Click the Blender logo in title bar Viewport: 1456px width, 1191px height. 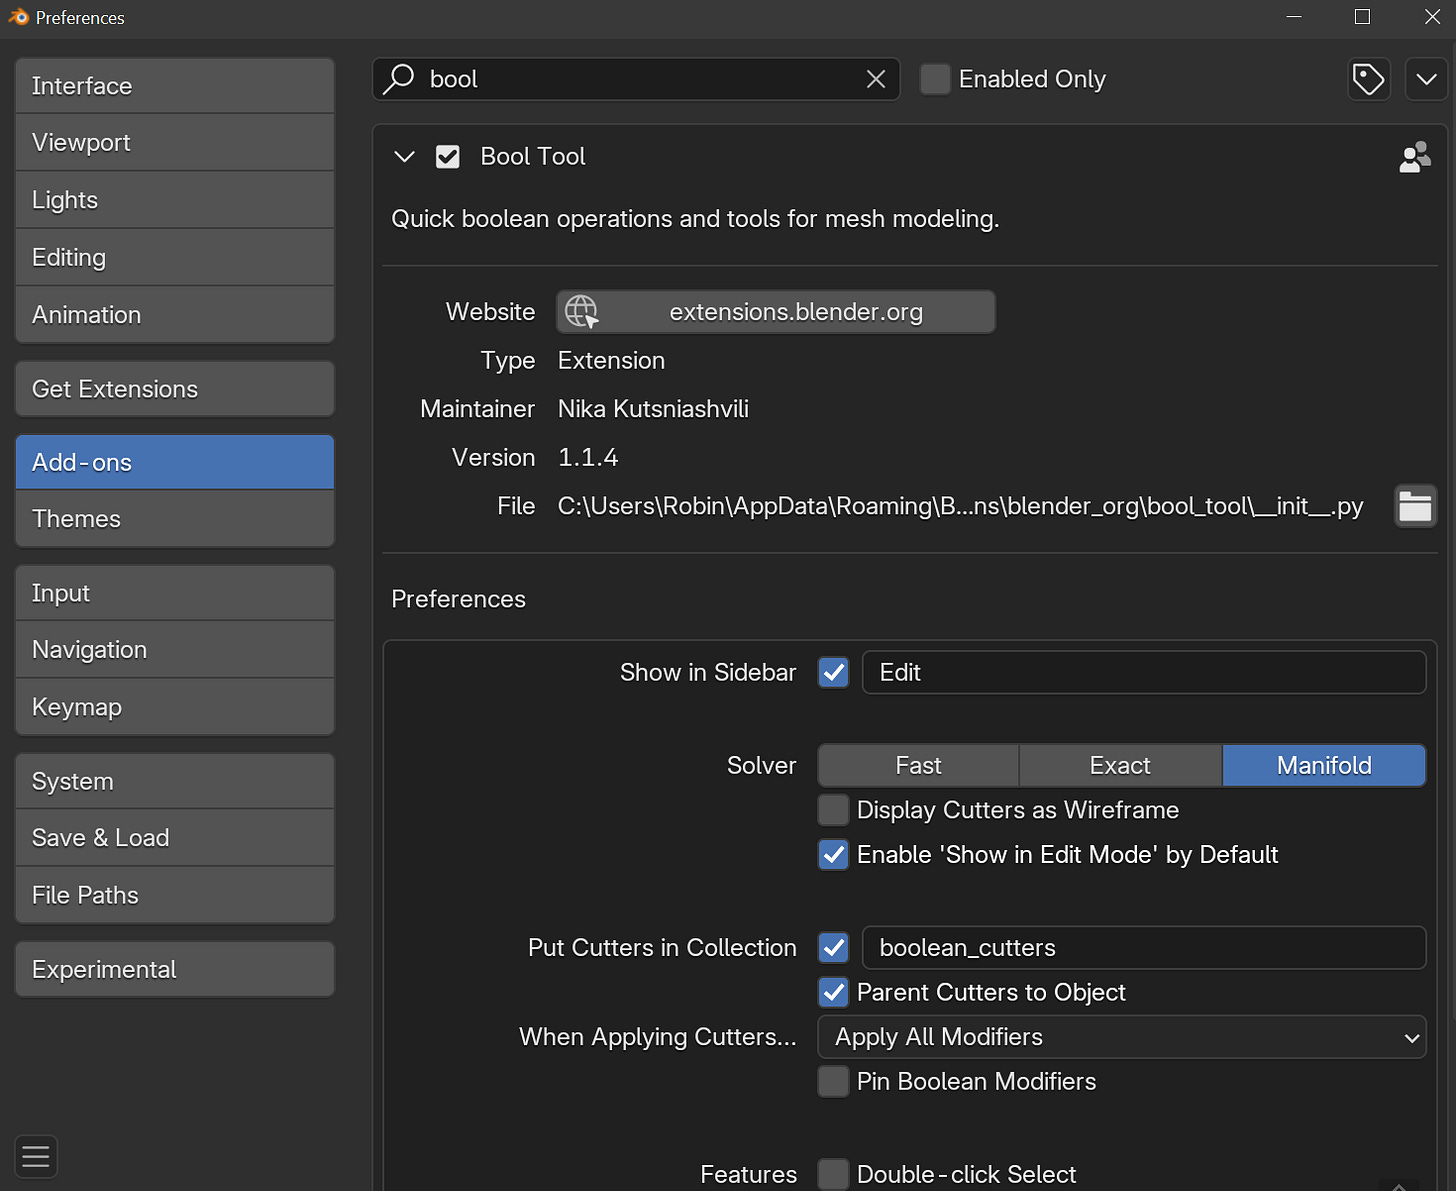point(18,17)
